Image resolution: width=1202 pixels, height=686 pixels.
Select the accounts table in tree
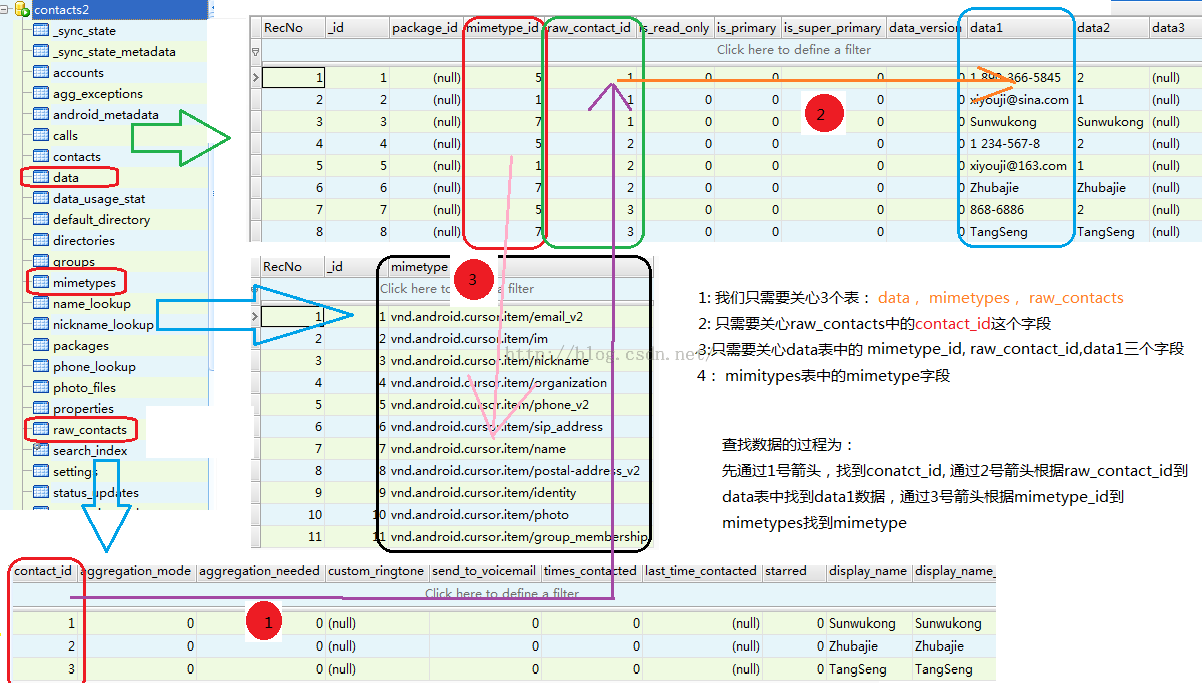point(78,73)
